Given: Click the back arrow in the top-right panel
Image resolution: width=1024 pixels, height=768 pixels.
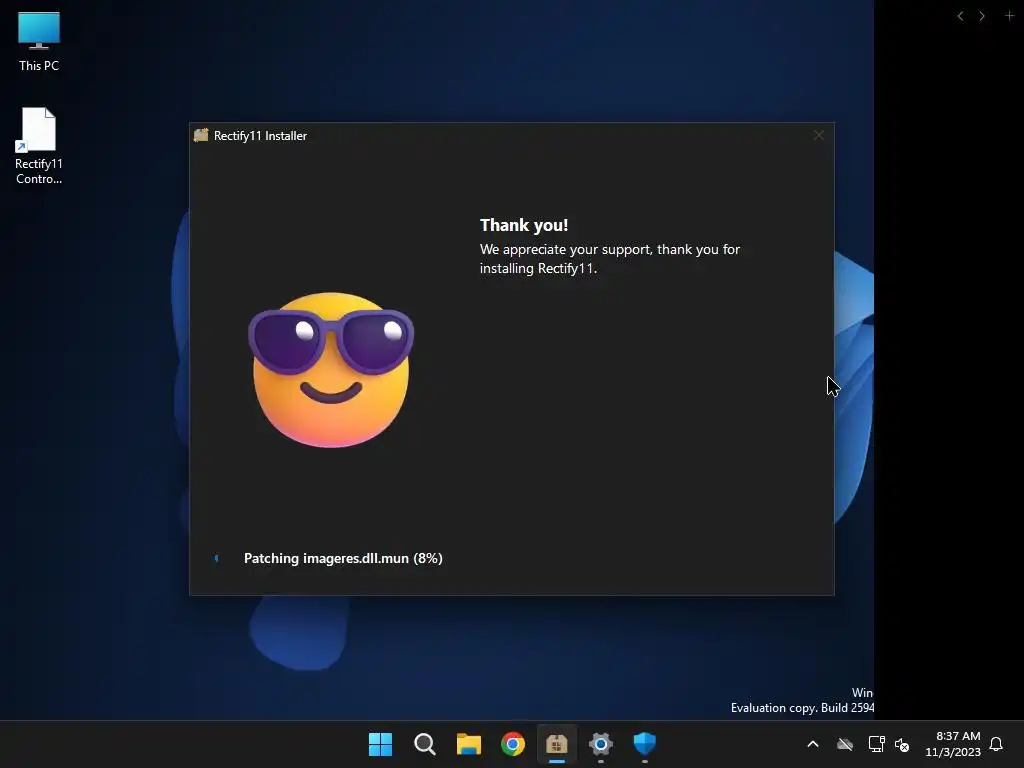Looking at the screenshot, I should pyautogui.click(x=960, y=16).
